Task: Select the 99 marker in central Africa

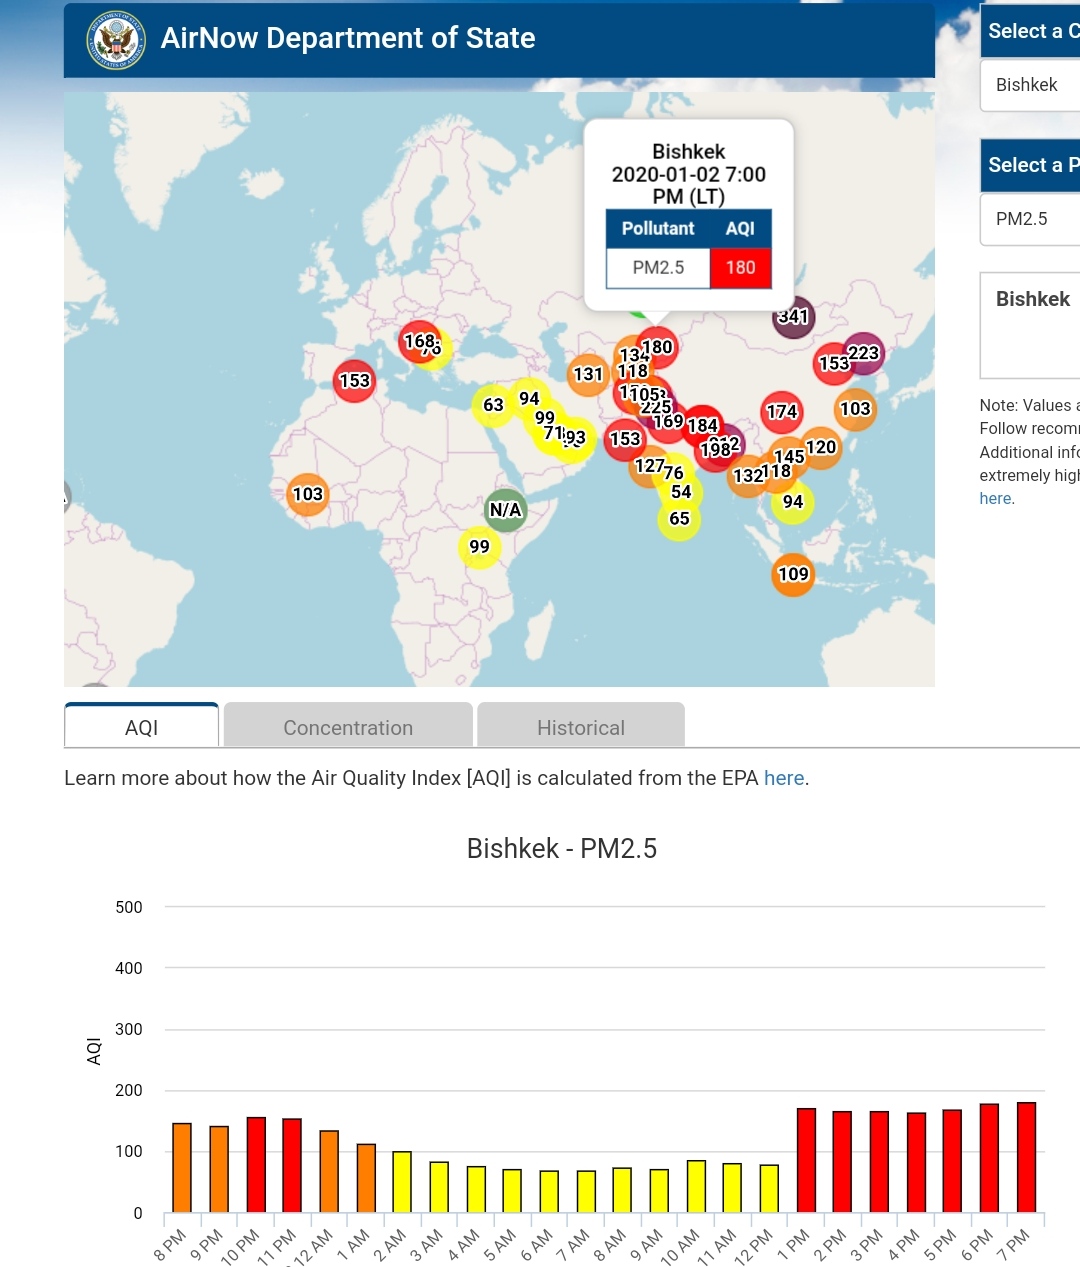Action: click(480, 547)
